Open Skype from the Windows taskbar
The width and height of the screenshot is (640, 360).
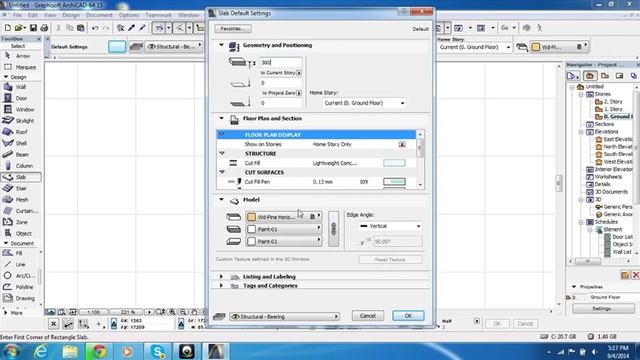coord(158,351)
